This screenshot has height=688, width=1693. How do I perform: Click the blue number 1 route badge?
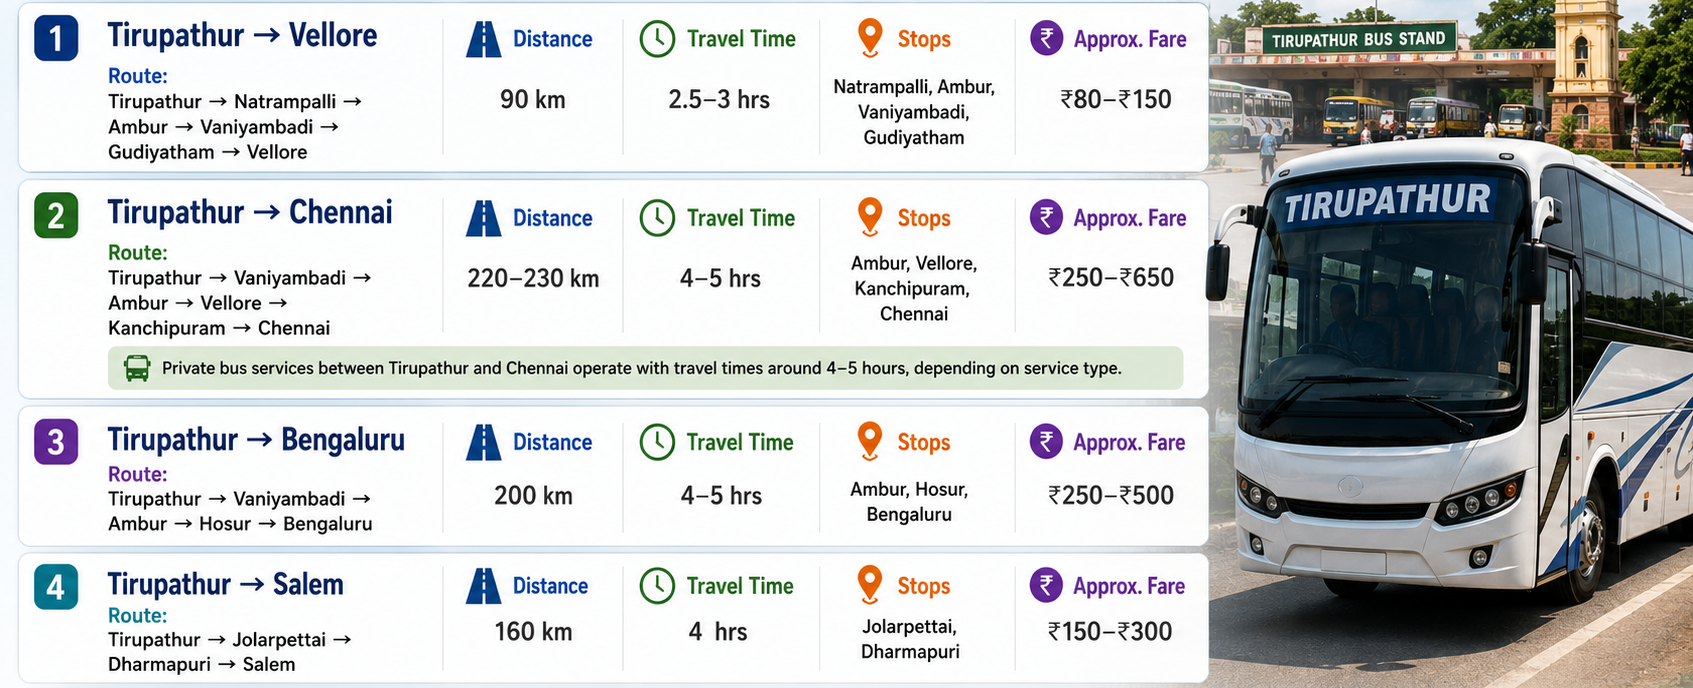click(56, 39)
